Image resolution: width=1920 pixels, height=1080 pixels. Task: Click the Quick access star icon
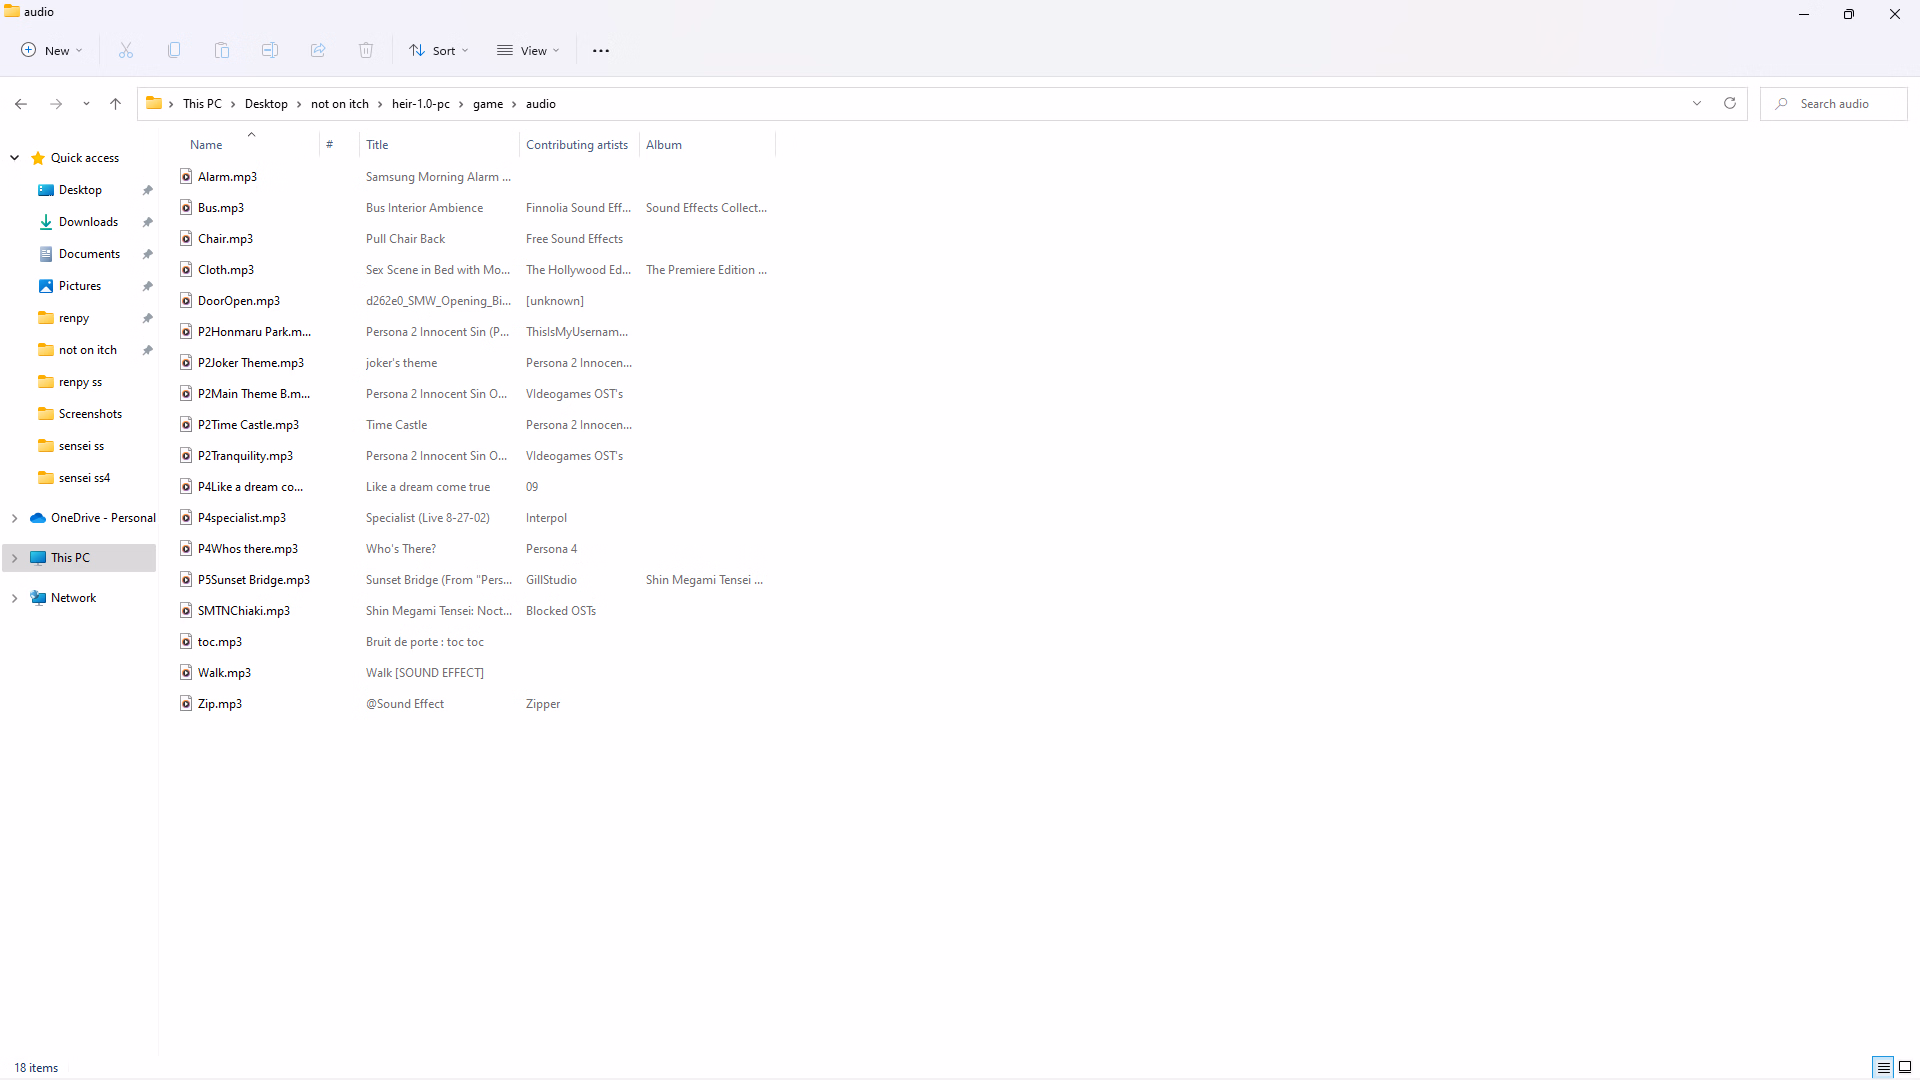38,158
